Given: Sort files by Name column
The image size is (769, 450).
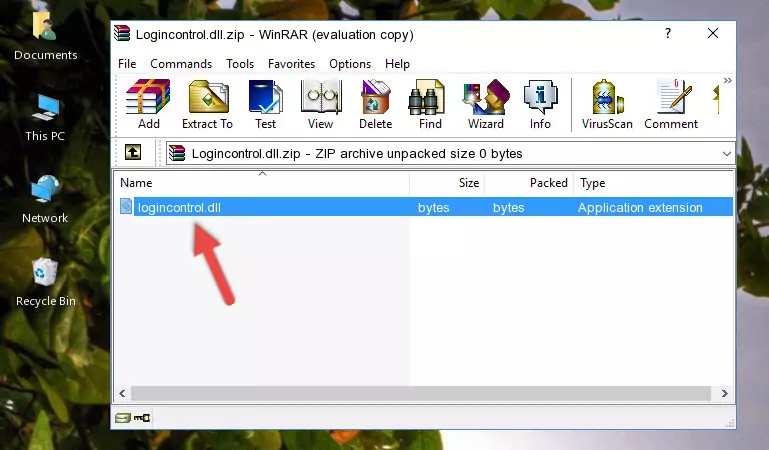Looking at the screenshot, I should point(262,183).
